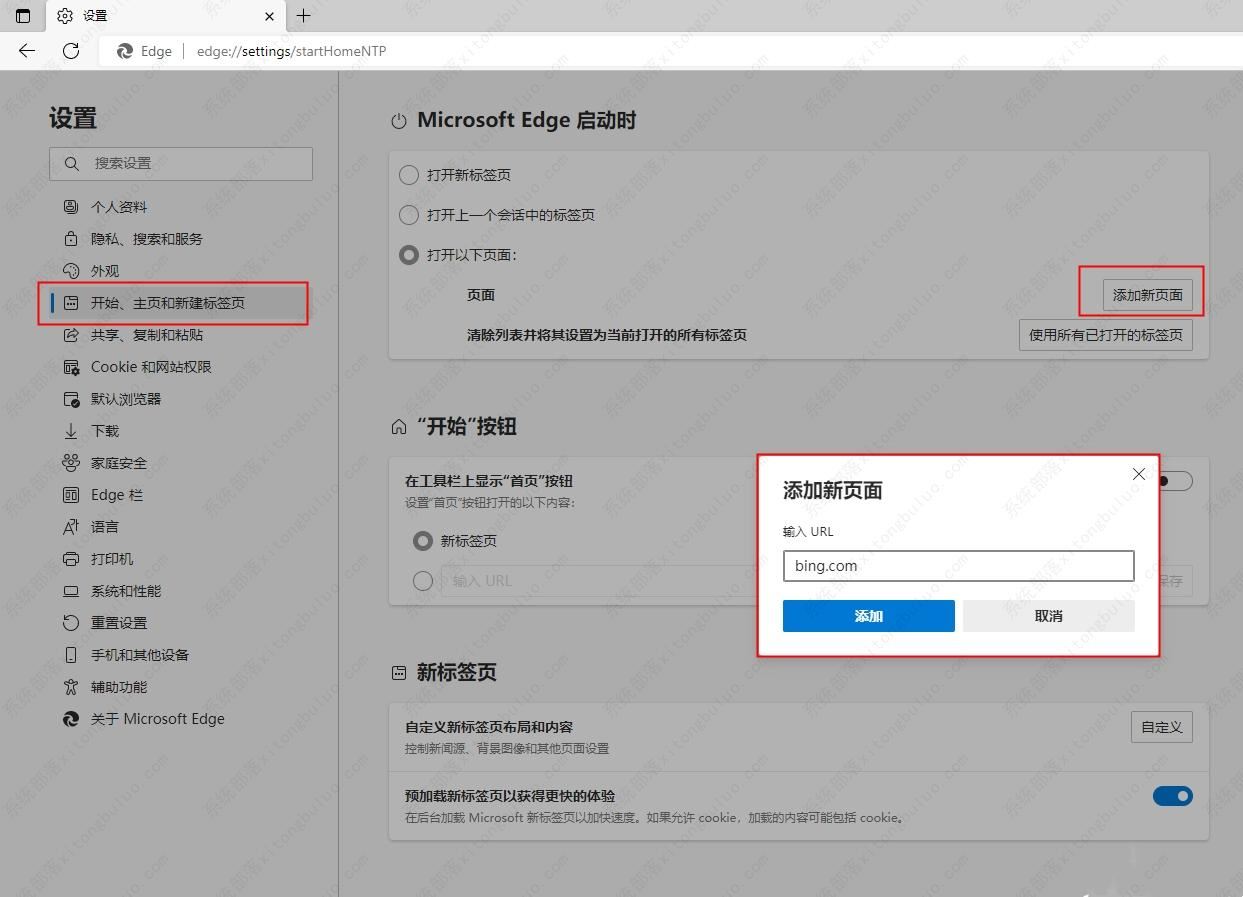This screenshot has height=897, width=1243.
Task: Click the 隐私 lock icon in sidebar
Action: point(71,239)
